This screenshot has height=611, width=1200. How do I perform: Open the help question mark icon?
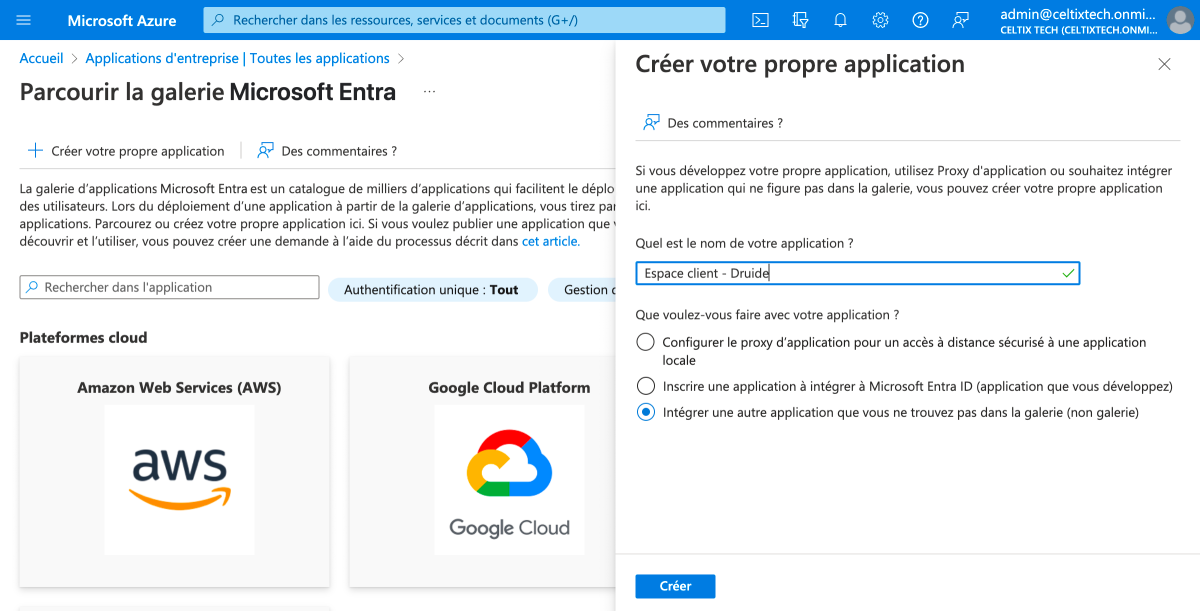tap(920, 20)
